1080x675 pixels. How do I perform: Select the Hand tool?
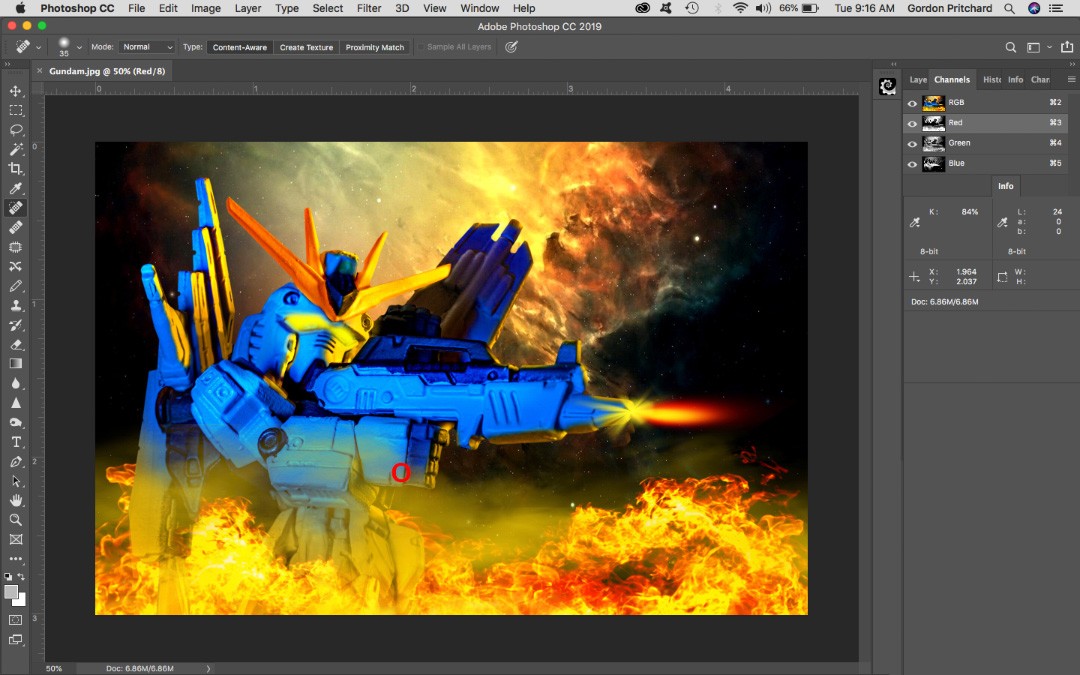coord(16,500)
